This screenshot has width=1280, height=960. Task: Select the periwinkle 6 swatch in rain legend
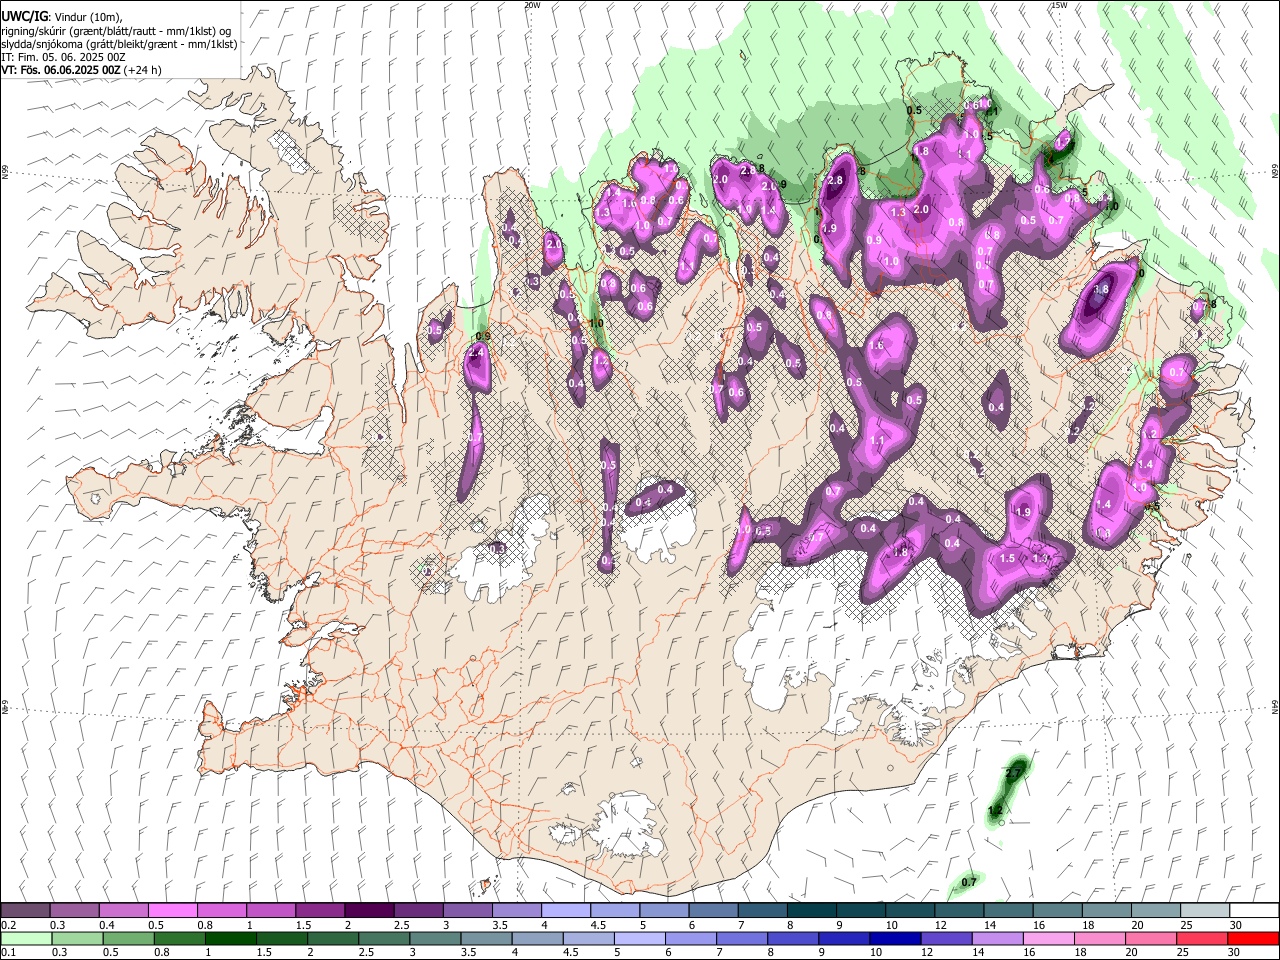tap(691, 938)
